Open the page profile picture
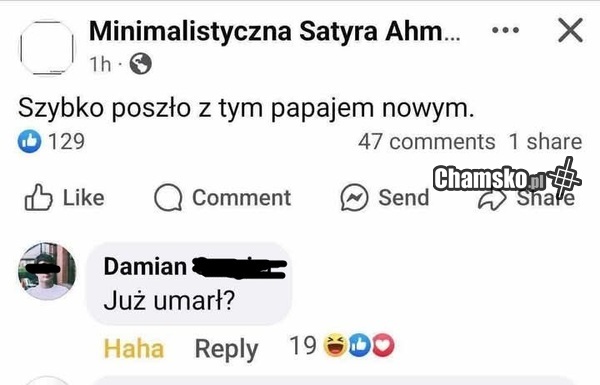The image size is (600, 385). tap(47, 47)
